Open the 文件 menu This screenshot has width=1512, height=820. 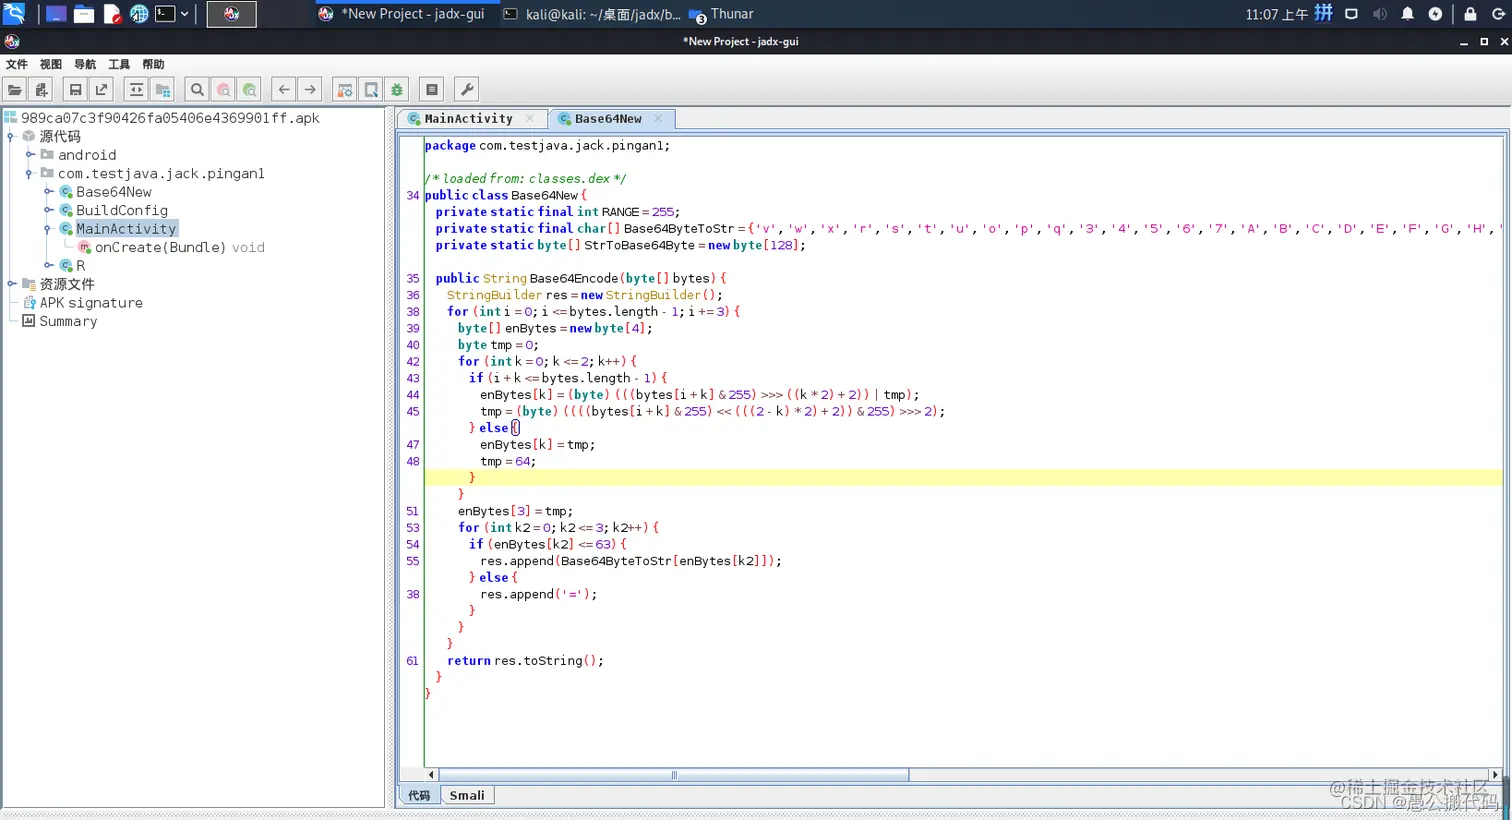[x=17, y=64]
